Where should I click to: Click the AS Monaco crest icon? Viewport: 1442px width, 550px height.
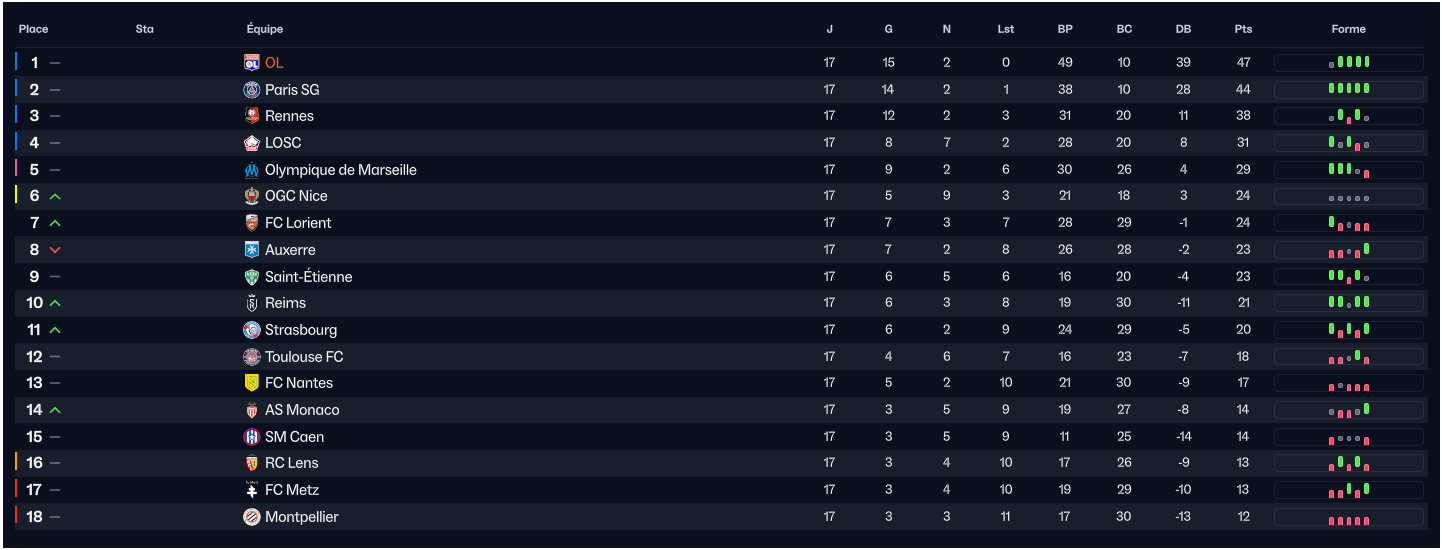point(252,410)
